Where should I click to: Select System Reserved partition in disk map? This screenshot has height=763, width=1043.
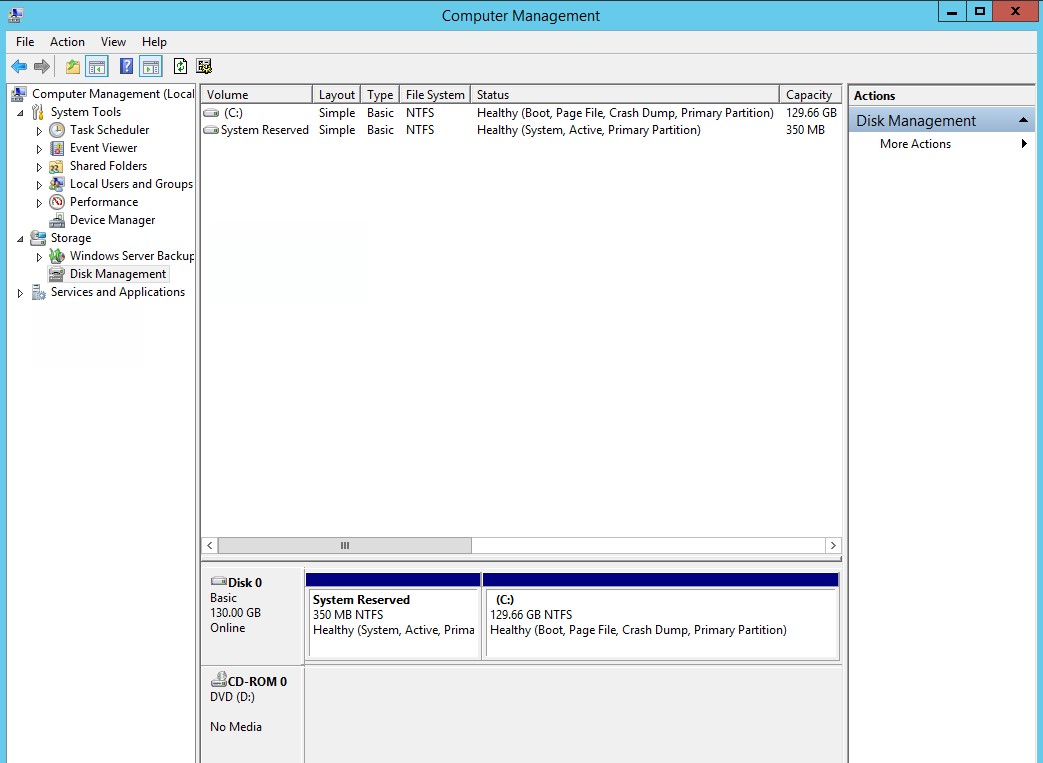[393, 616]
